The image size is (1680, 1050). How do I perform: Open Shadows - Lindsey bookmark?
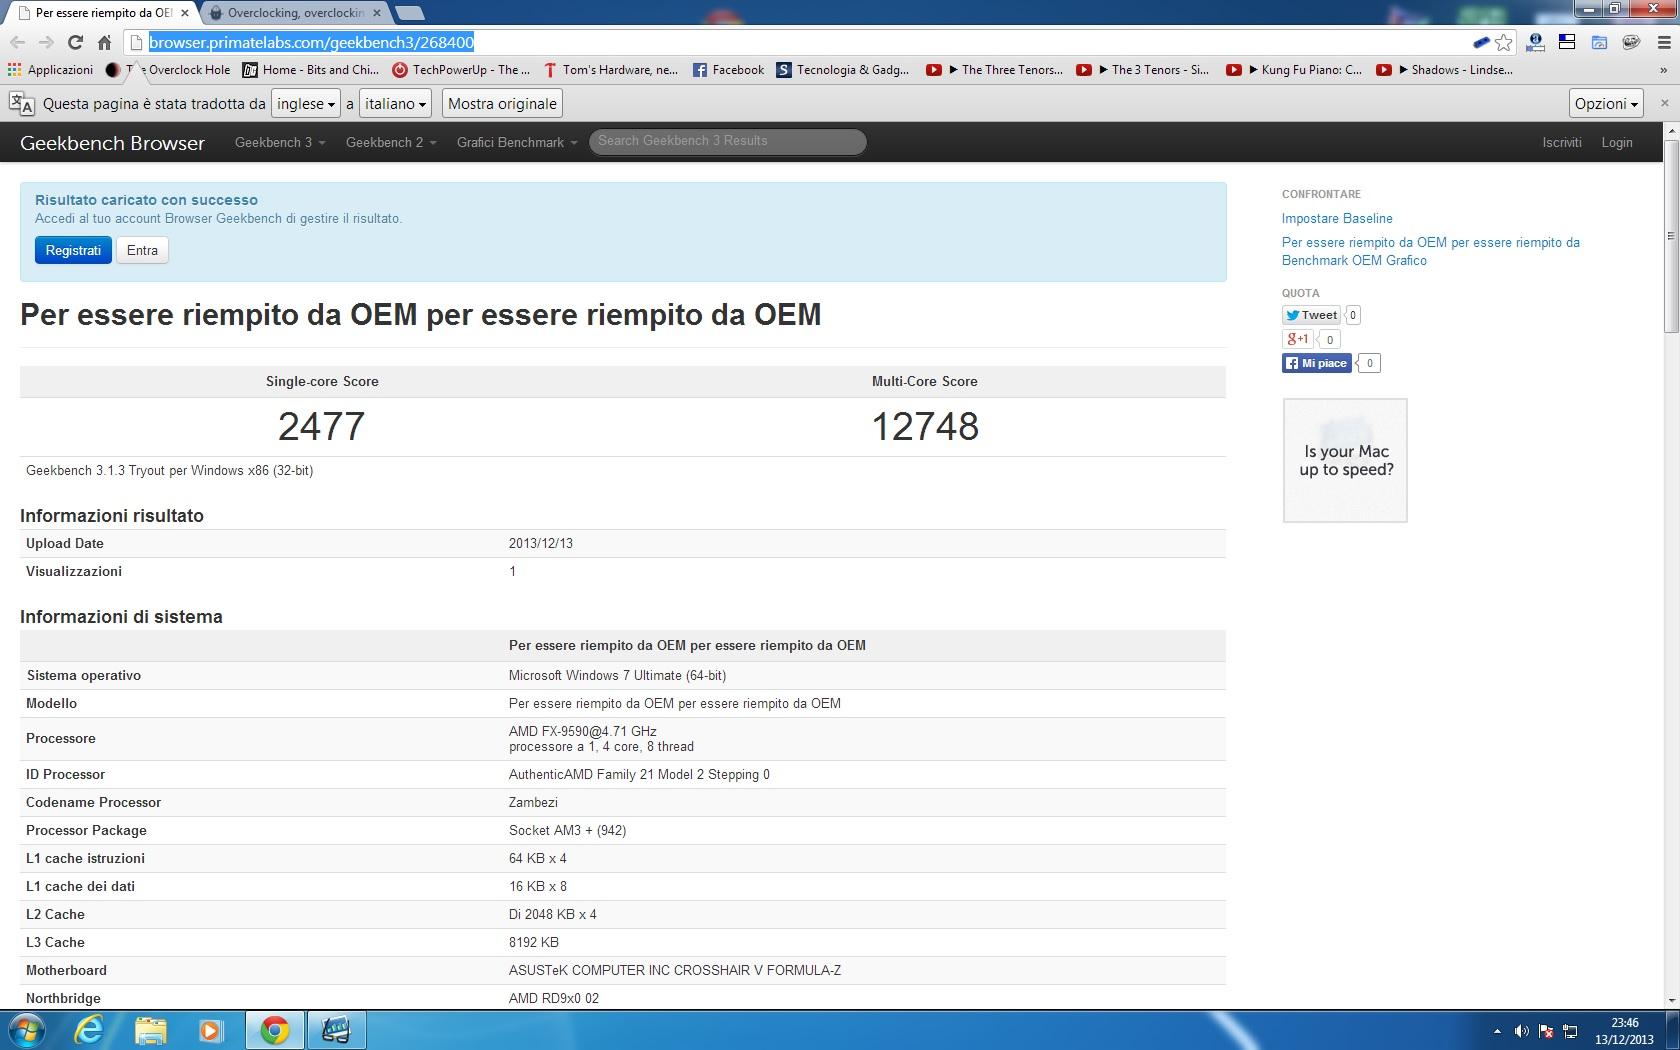click(1444, 70)
